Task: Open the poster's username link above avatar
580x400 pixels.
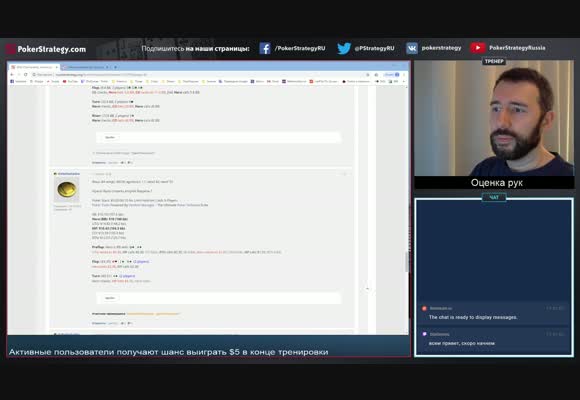Action: tap(68, 174)
